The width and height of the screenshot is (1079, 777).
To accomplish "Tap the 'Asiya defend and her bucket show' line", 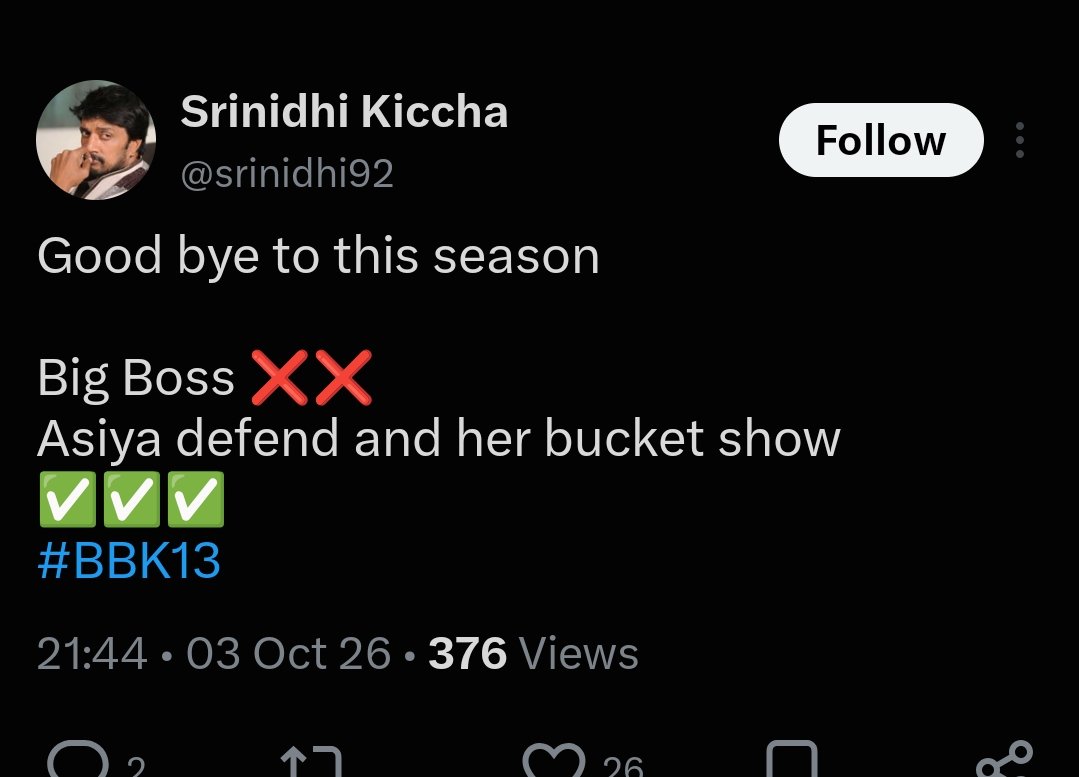I will point(439,438).
